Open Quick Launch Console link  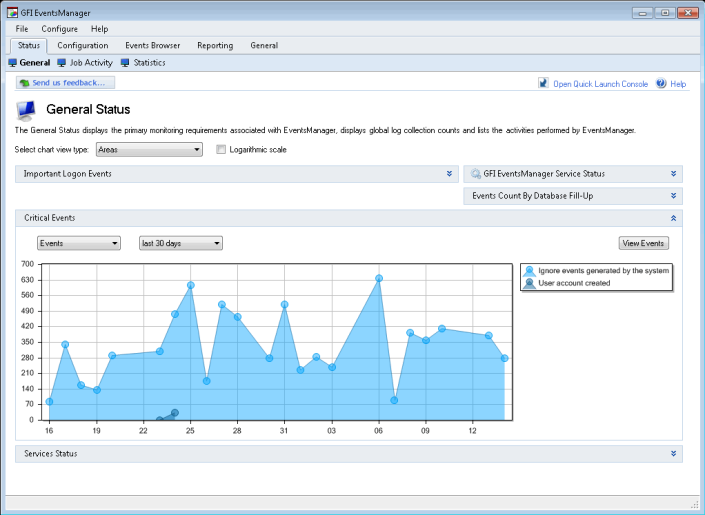pyautogui.click(x=600, y=84)
